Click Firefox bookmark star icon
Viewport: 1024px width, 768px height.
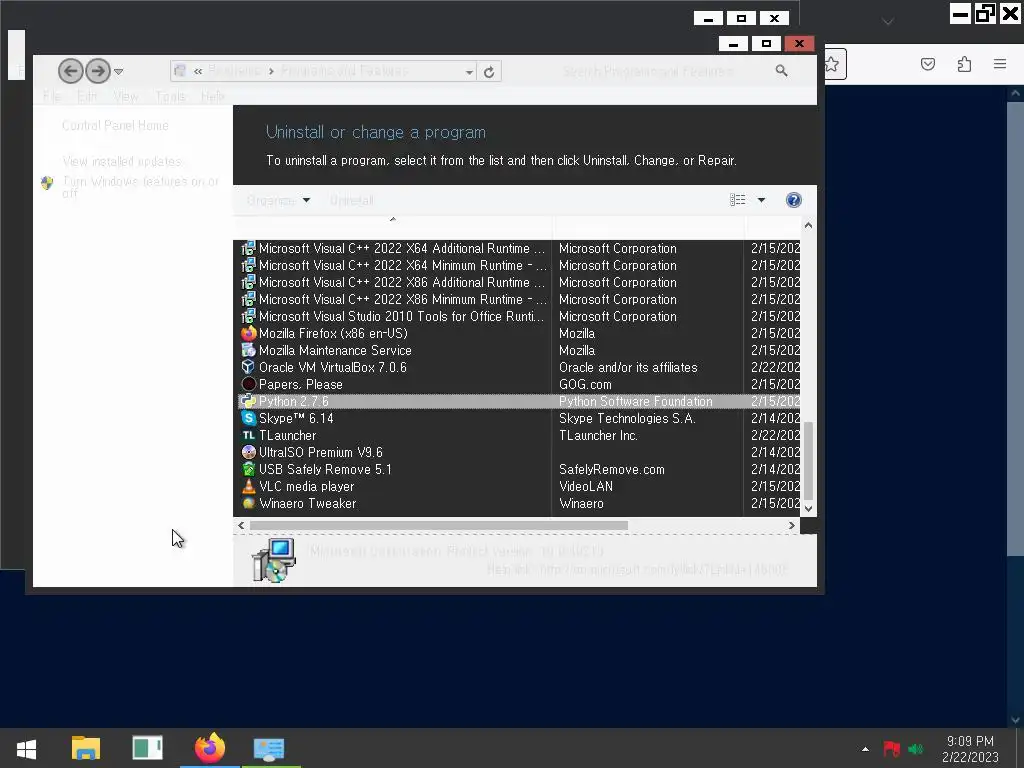click(x=831, y=64)
